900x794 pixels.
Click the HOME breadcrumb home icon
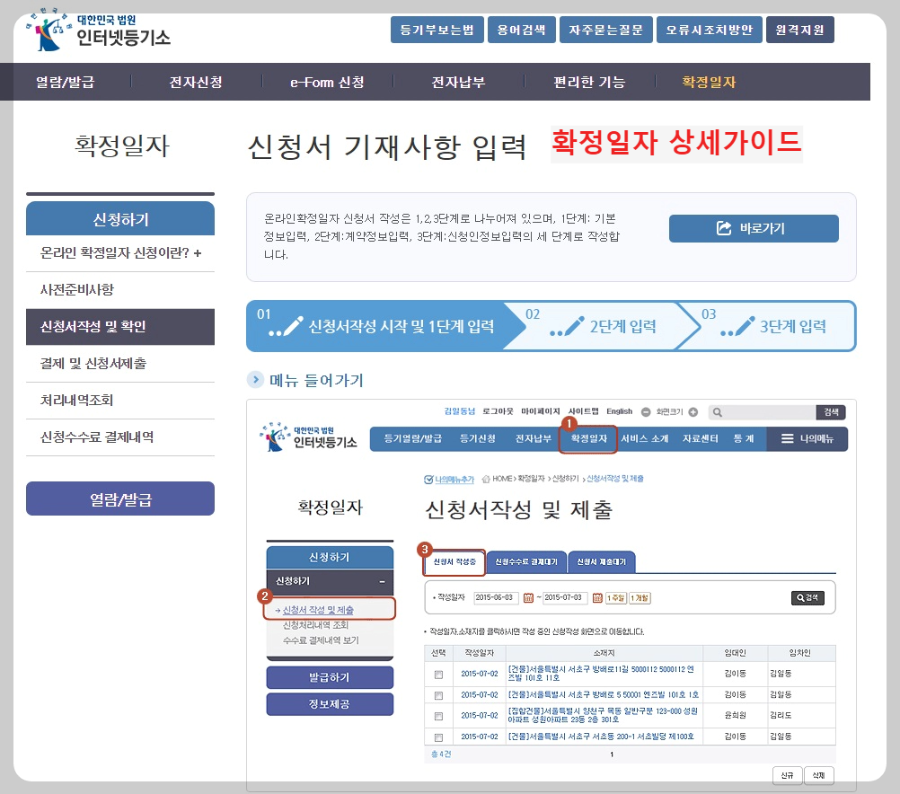(x=486, y=478)
